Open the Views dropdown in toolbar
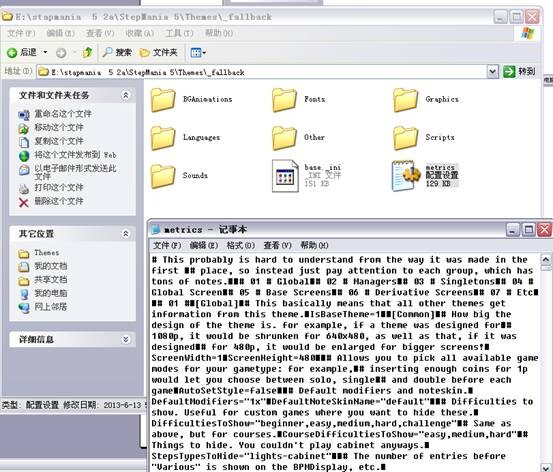Image resolution: width=553 pixels, height=472 pixels. pos(198,53)
